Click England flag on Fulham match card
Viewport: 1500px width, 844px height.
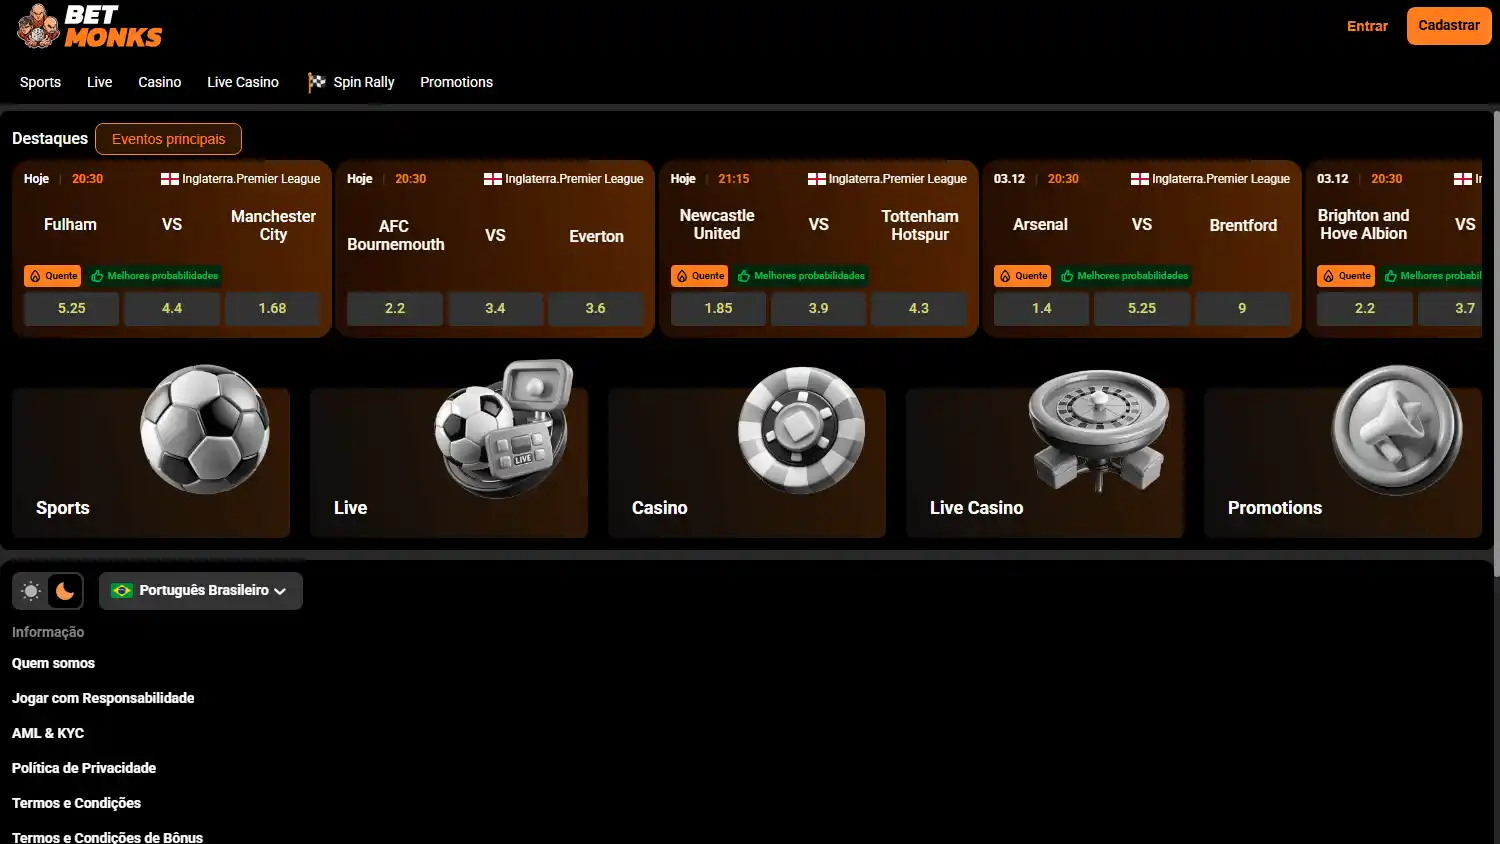170,179
